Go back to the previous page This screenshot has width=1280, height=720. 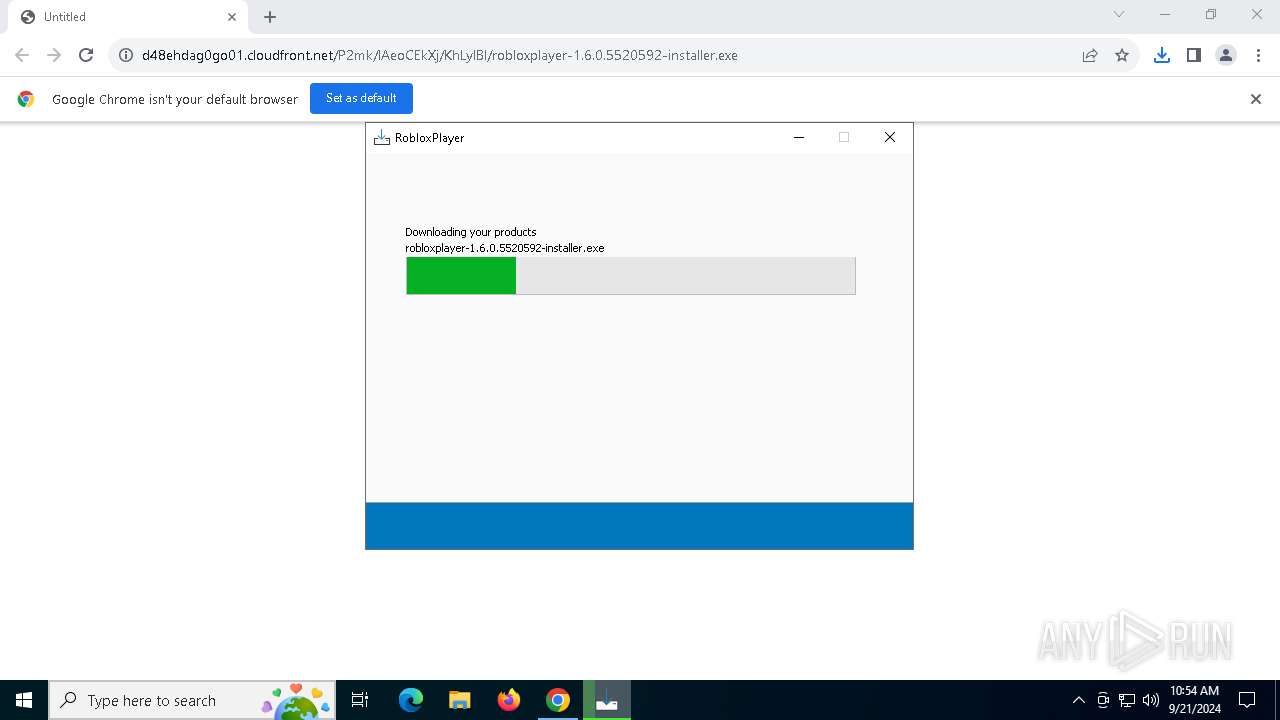tap(22, 55)
